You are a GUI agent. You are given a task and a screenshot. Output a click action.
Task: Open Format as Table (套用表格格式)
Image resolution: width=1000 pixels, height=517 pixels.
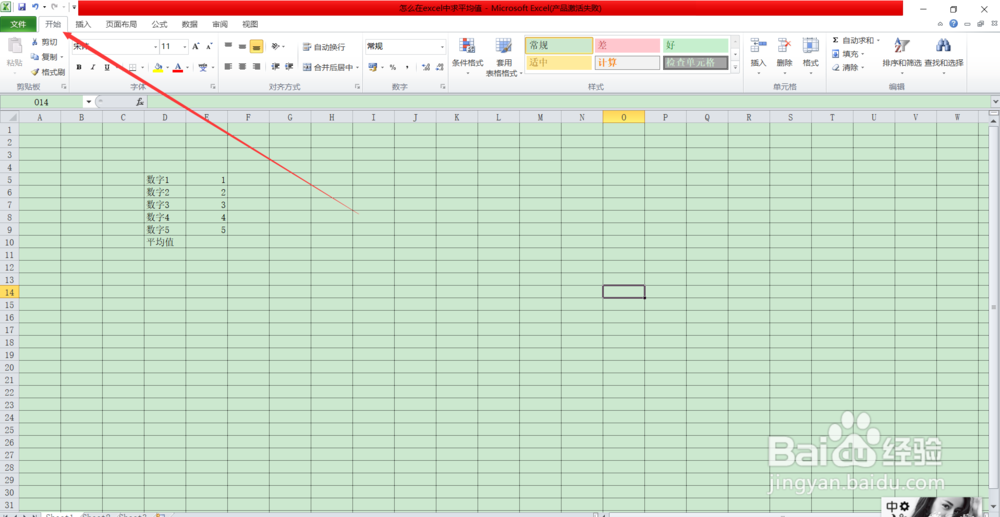[x=504, y=56]
